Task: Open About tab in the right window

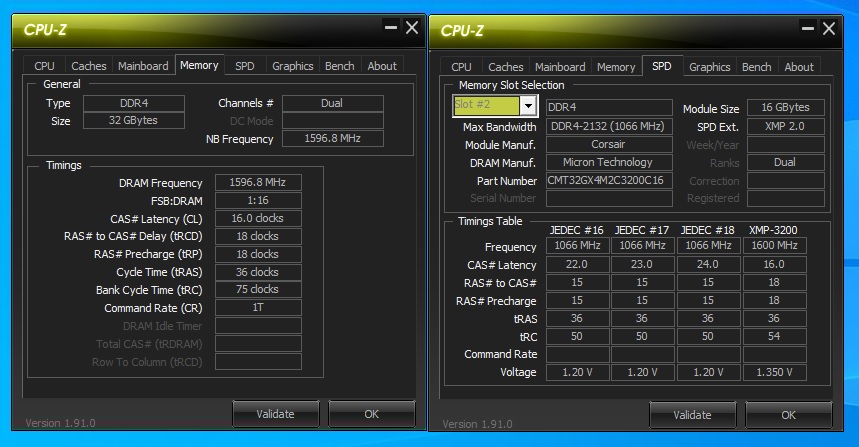Action: pos(799,67)
